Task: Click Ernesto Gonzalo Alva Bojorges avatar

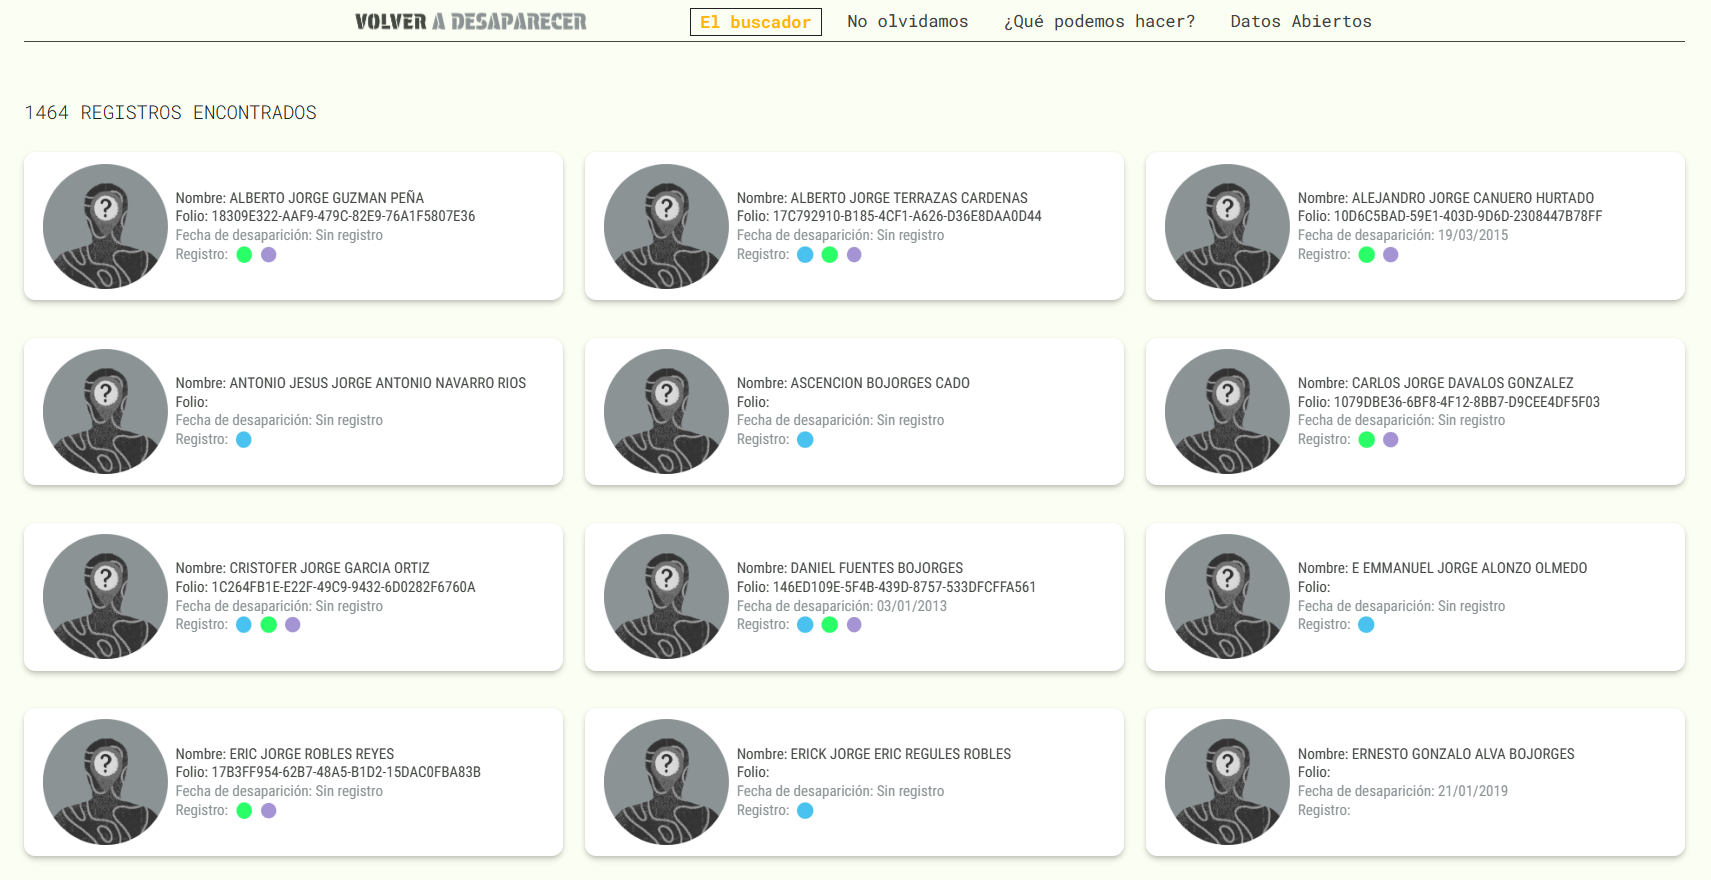Action: pos(1227,782)
